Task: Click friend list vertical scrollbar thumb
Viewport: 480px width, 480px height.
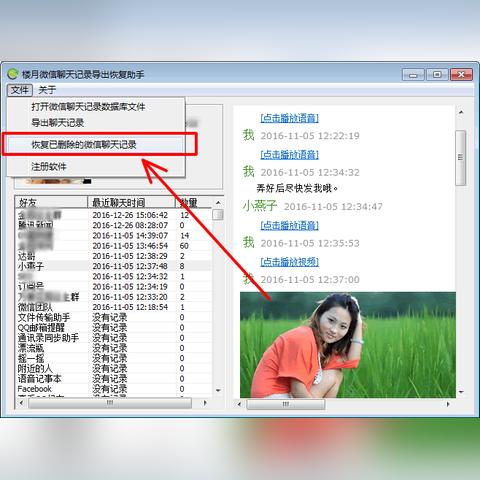Action: 218,215
